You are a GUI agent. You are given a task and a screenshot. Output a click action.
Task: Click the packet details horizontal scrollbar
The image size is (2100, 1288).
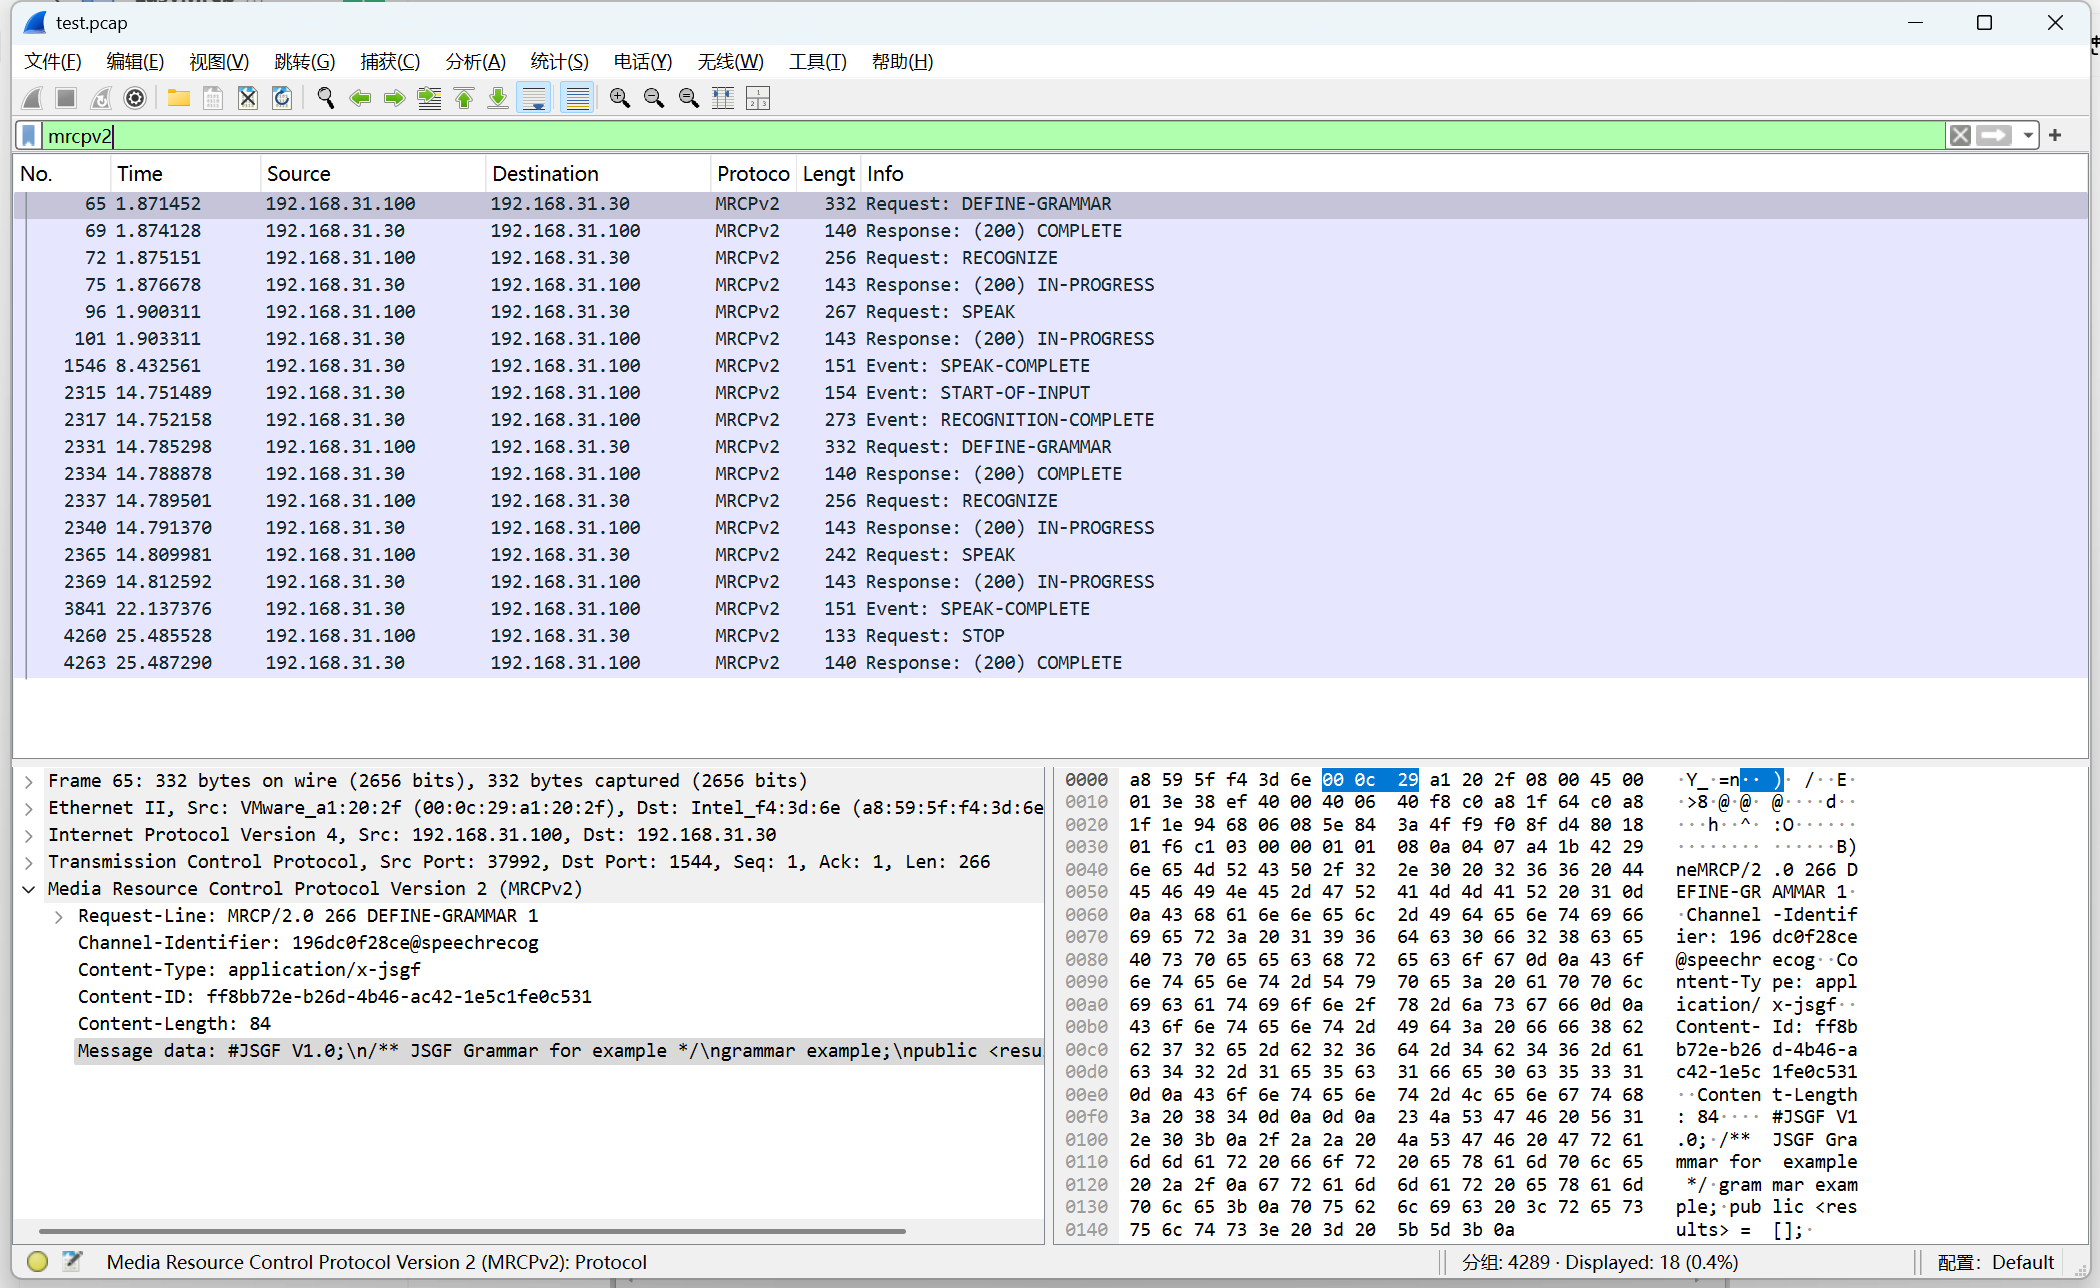point(470,1231)
